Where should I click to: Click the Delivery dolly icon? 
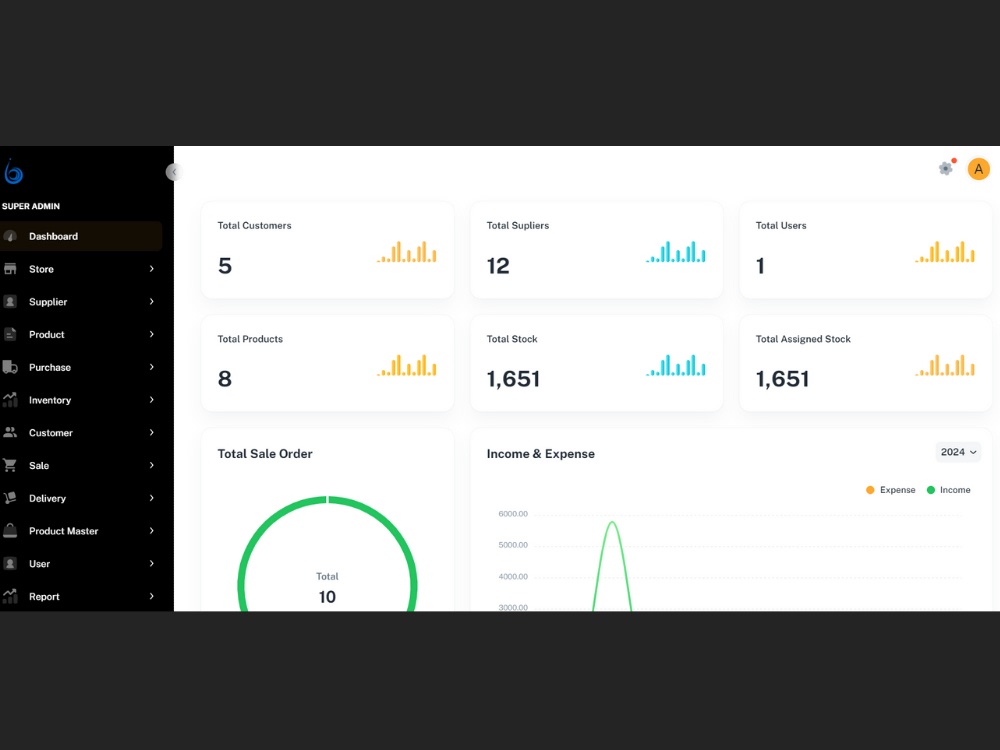pos(10,498)
